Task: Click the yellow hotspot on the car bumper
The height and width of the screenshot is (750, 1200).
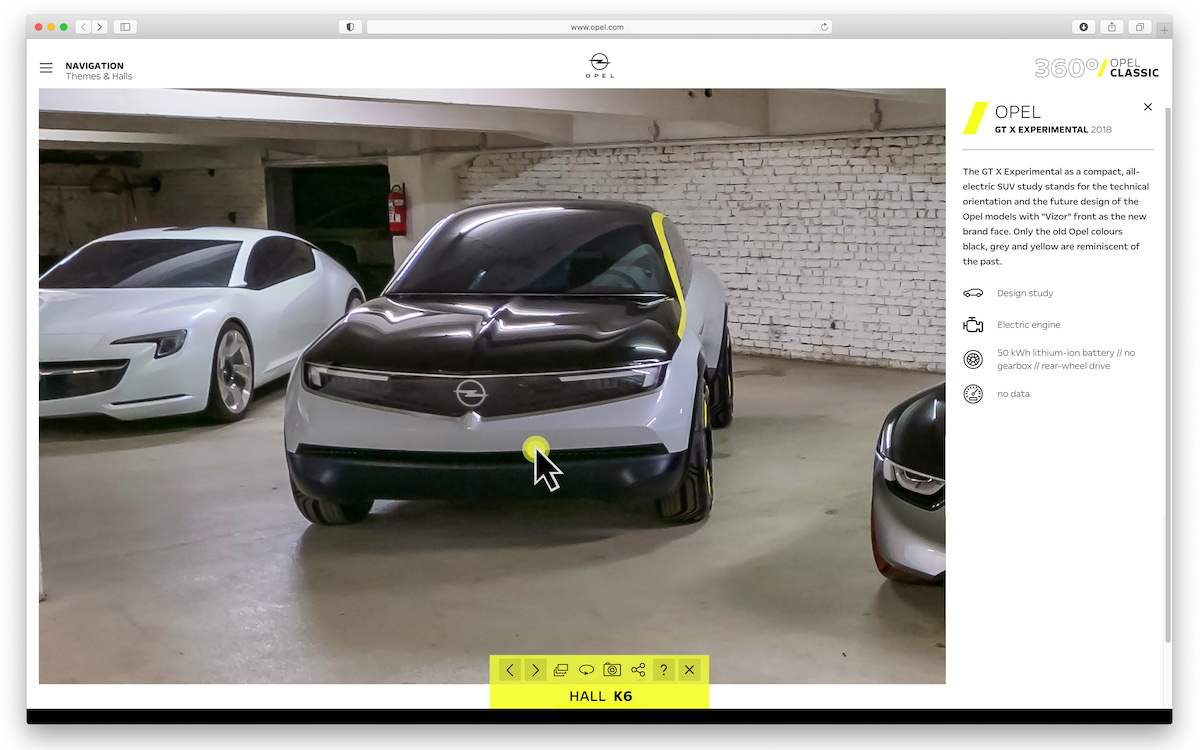Action: 536,448
